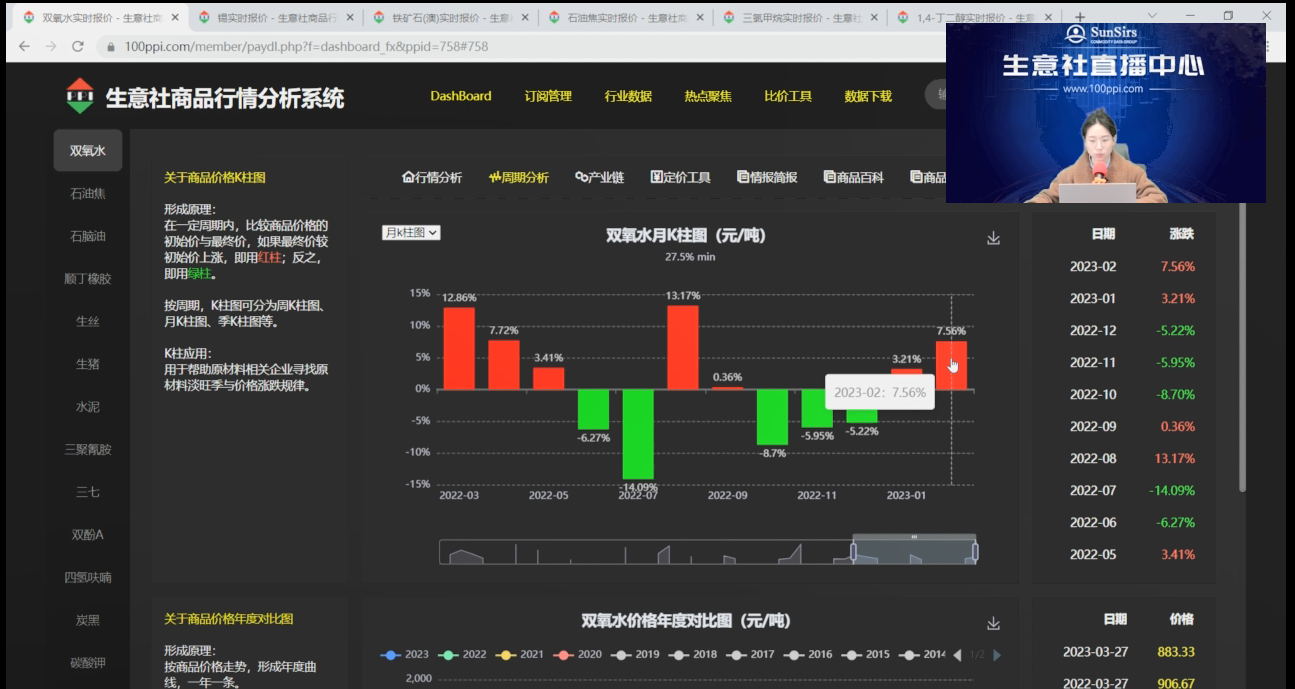Select 四氢呋喃 in commodity sidebar
The image size is (1295, 689).
pyautogui.click(x=88, y=577)
